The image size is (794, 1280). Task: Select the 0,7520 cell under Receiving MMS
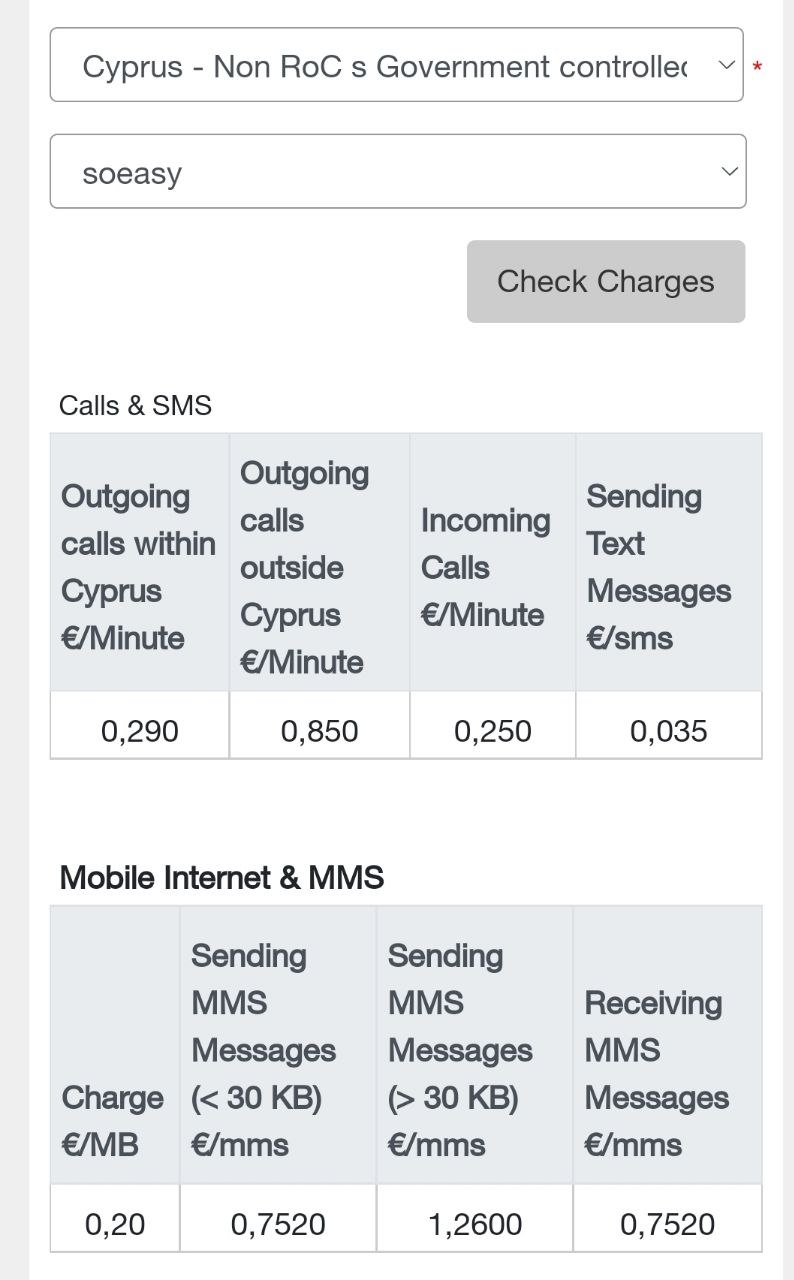point(667,1224)
